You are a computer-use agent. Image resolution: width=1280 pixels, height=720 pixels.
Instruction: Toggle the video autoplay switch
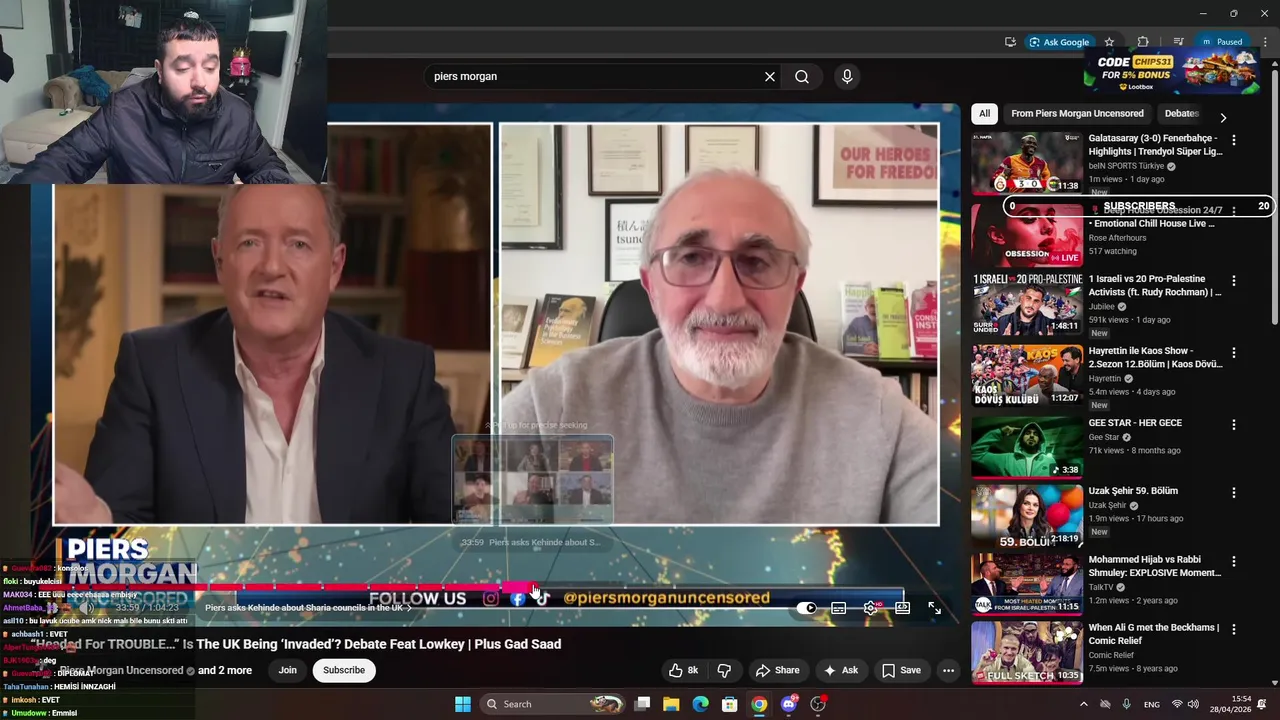pos(808,608)
